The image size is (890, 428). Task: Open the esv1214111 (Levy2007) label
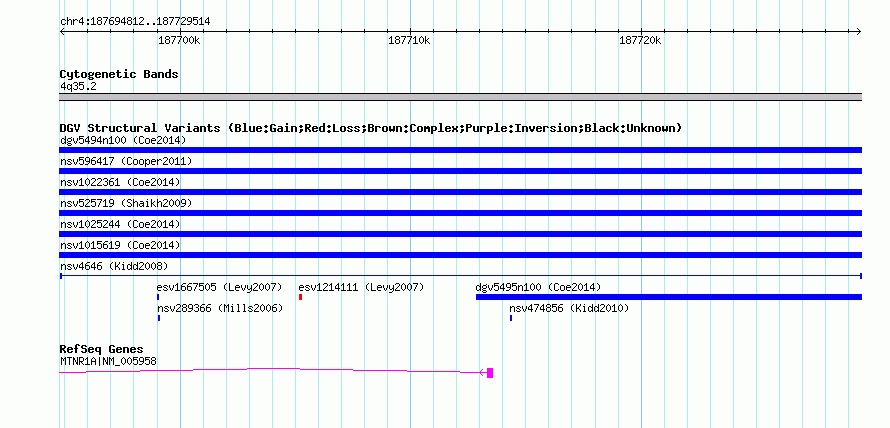pos(361,287)
